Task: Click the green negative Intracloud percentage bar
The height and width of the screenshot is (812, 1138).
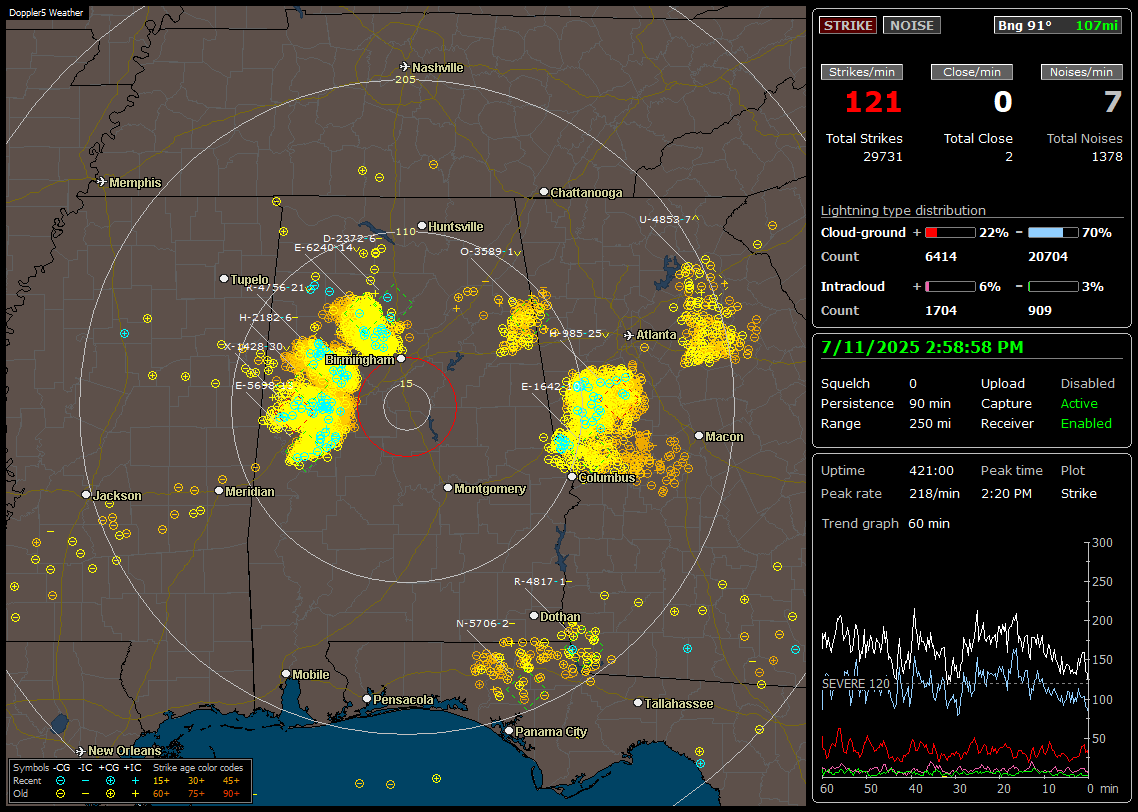Action: 1053,287
